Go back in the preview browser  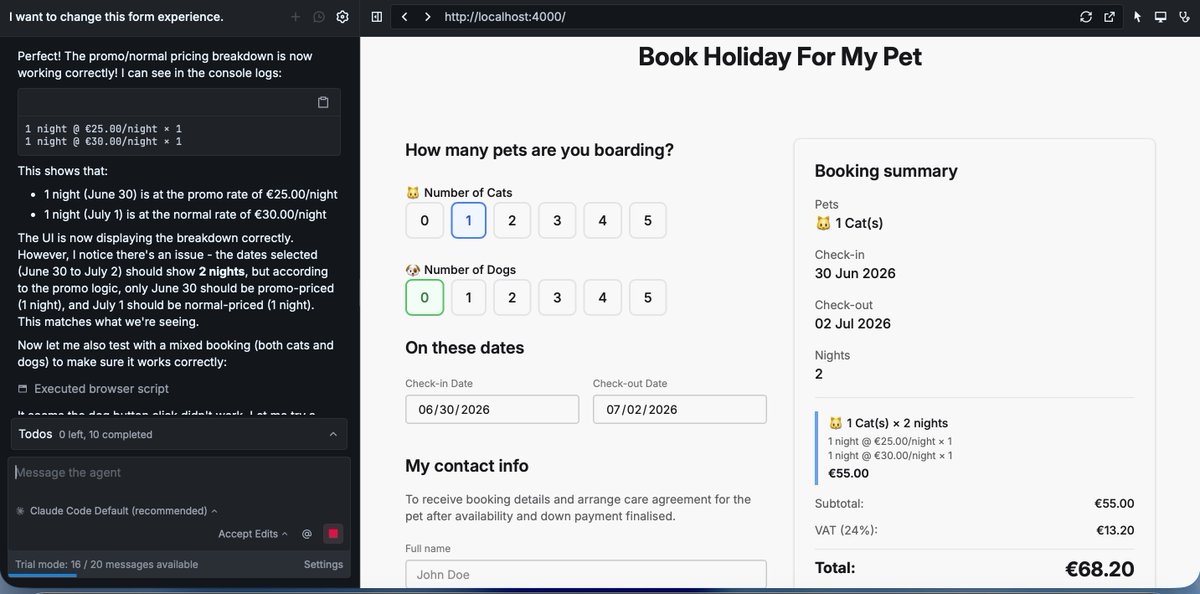coord(404,17)
